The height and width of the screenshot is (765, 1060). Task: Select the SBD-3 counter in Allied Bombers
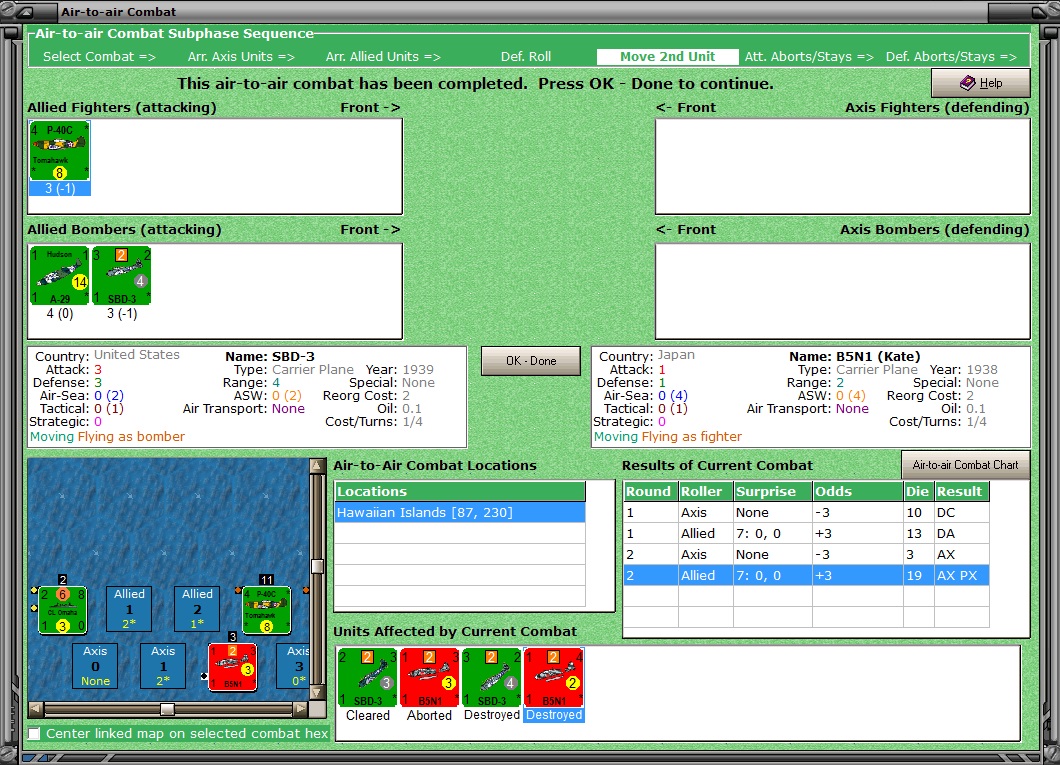pyautogui.click(x=122, y=275)
